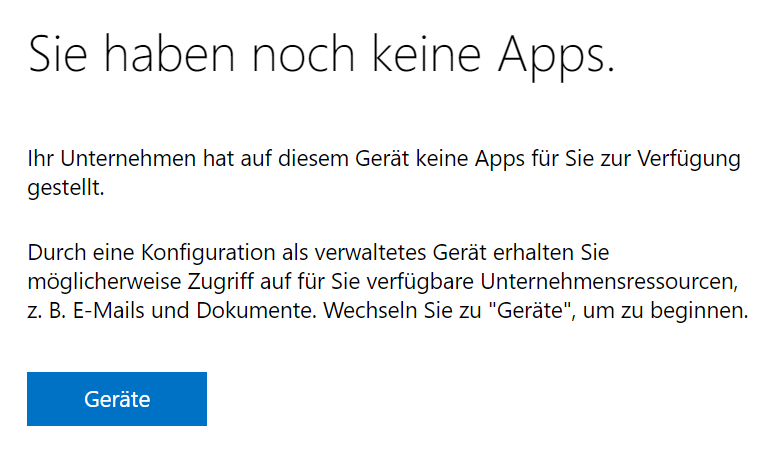The image size is (768, 452).
Task: Click the 'Durch eine Konfiguration' text line
Action: pos(318,253)
